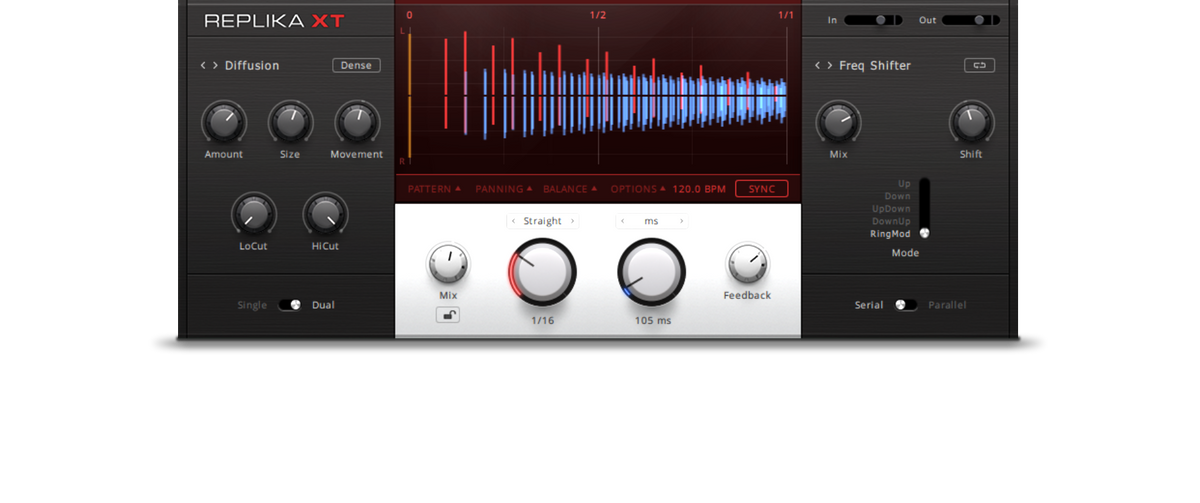Open the ms time unit selector
Screen dimensions: 1200x503
pos(652,221)
